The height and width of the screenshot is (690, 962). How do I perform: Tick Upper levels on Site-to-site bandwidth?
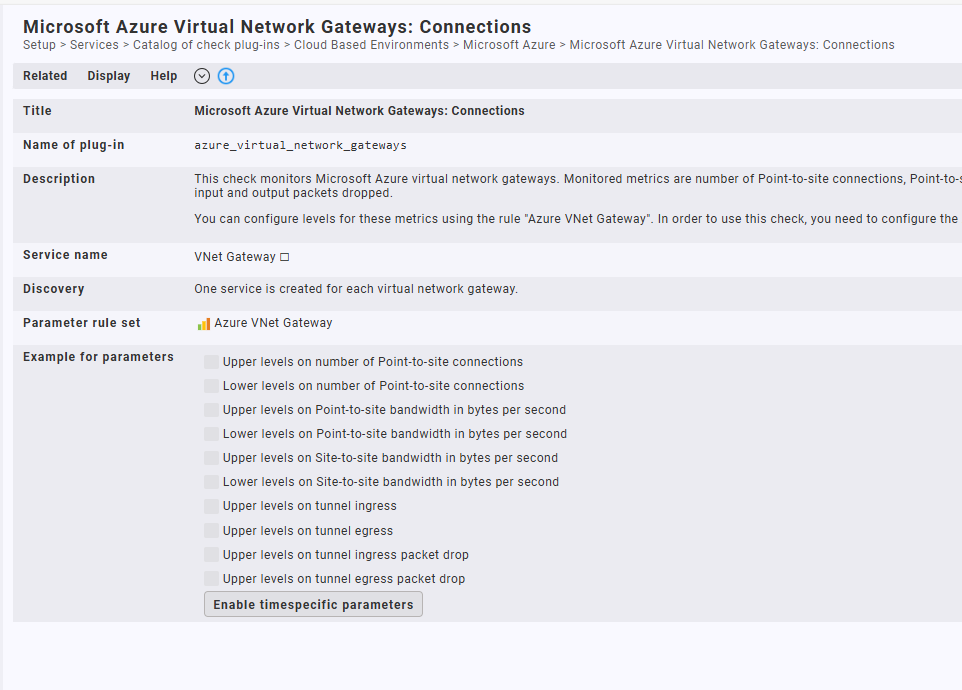(x=211, y=458)
